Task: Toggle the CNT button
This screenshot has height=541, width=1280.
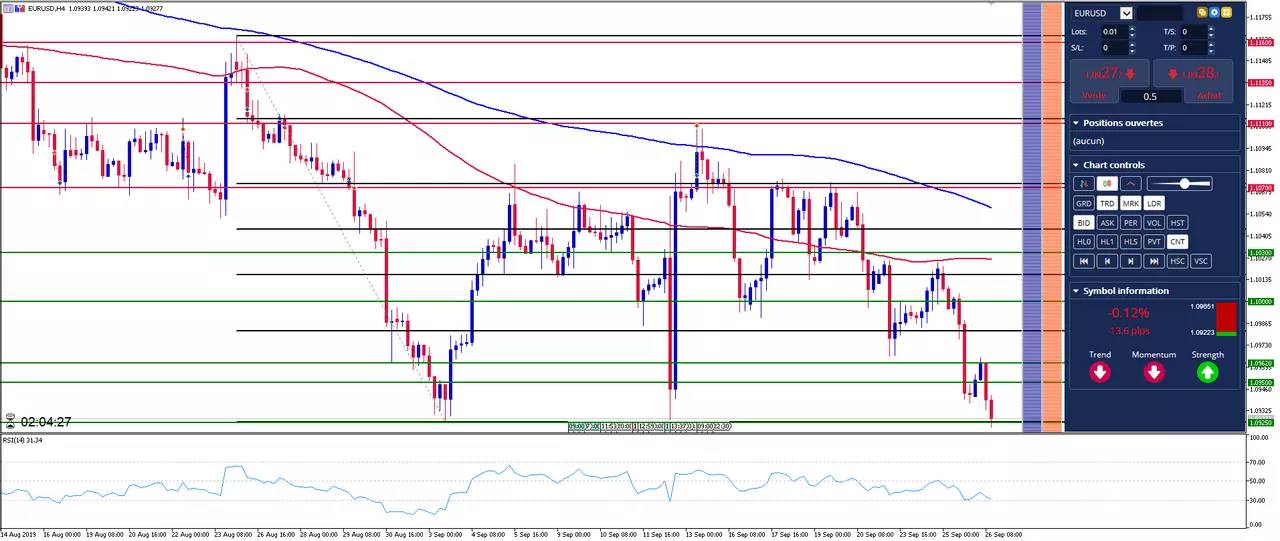Action: point(1178,242)
